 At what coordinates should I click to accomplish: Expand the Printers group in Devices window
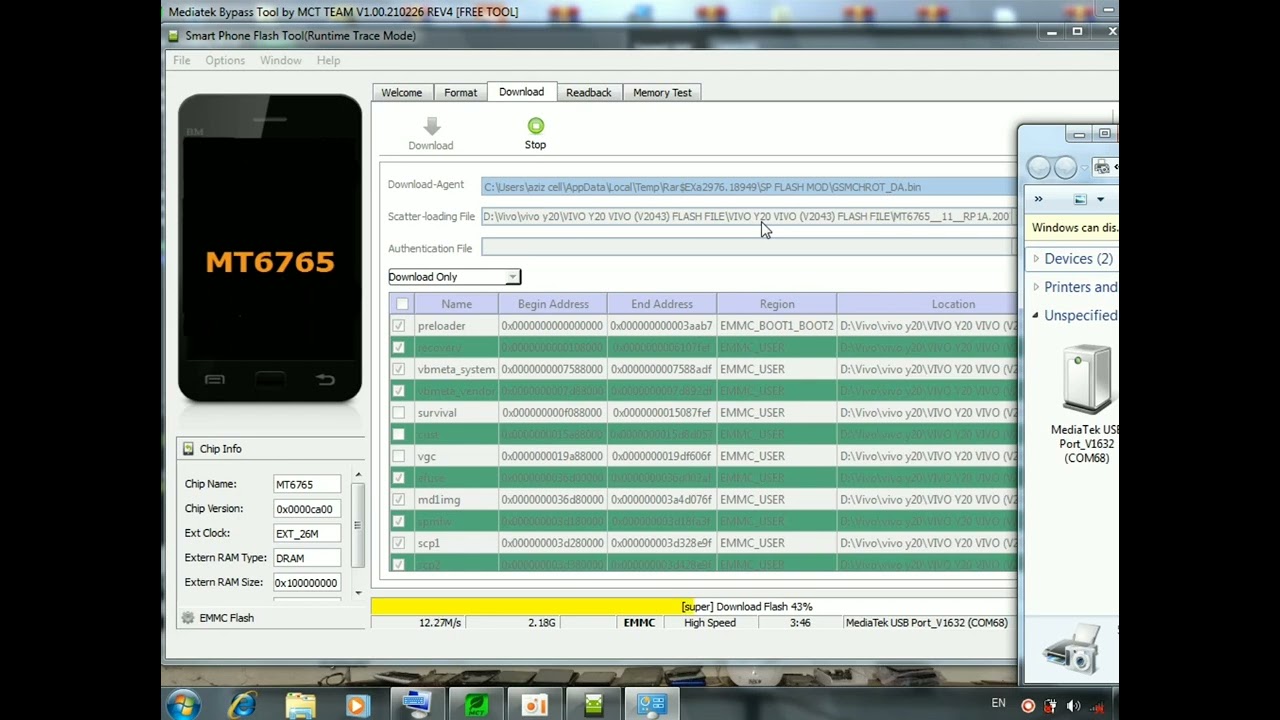1037,287
